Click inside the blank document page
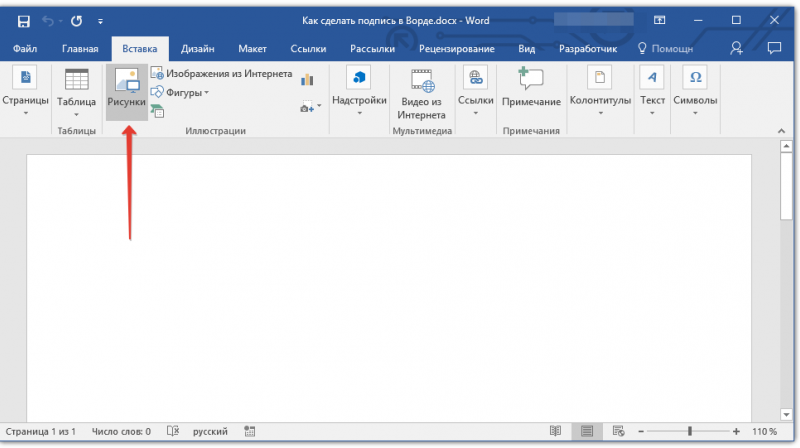Image resolution: width=800 pixels, height=448 pixels. 389,288
